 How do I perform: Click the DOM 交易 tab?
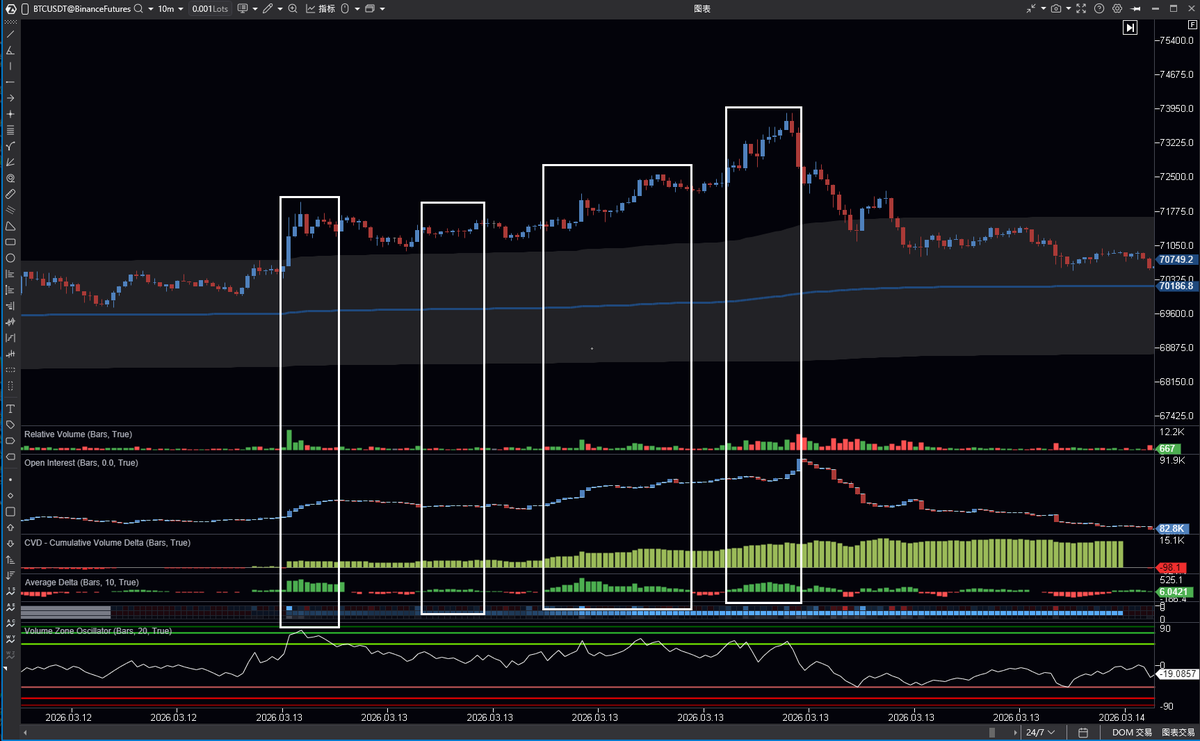(1133, 733)
